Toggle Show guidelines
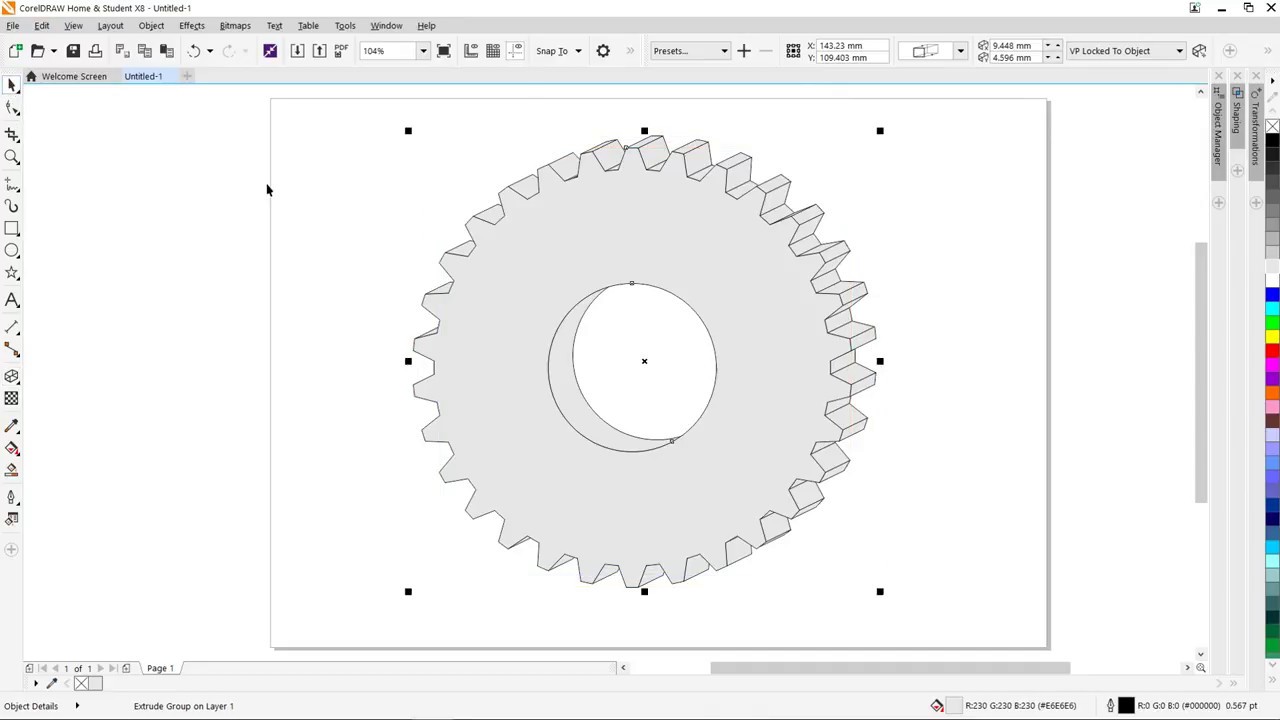 point(516,51)
